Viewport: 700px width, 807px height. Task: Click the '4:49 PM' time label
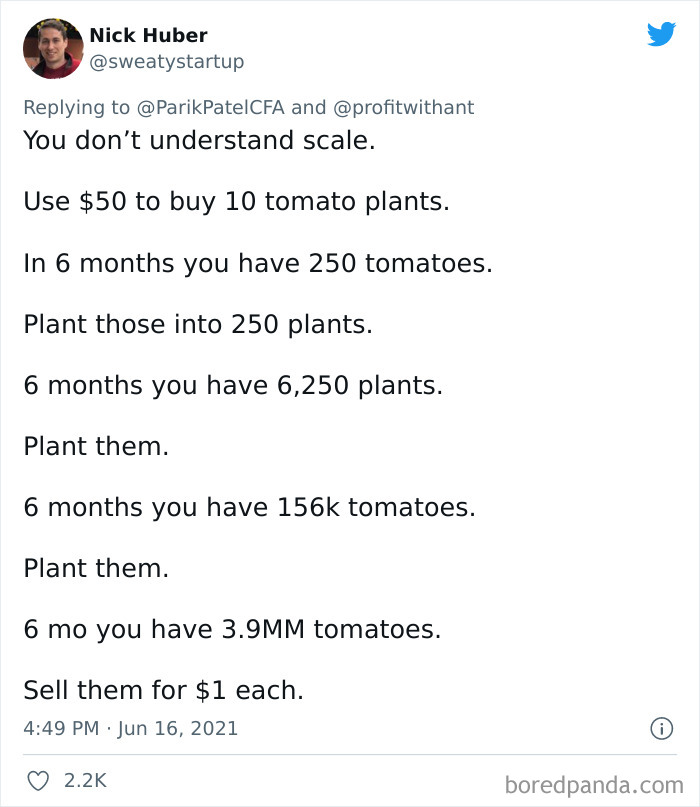click(x=58, y=729)
